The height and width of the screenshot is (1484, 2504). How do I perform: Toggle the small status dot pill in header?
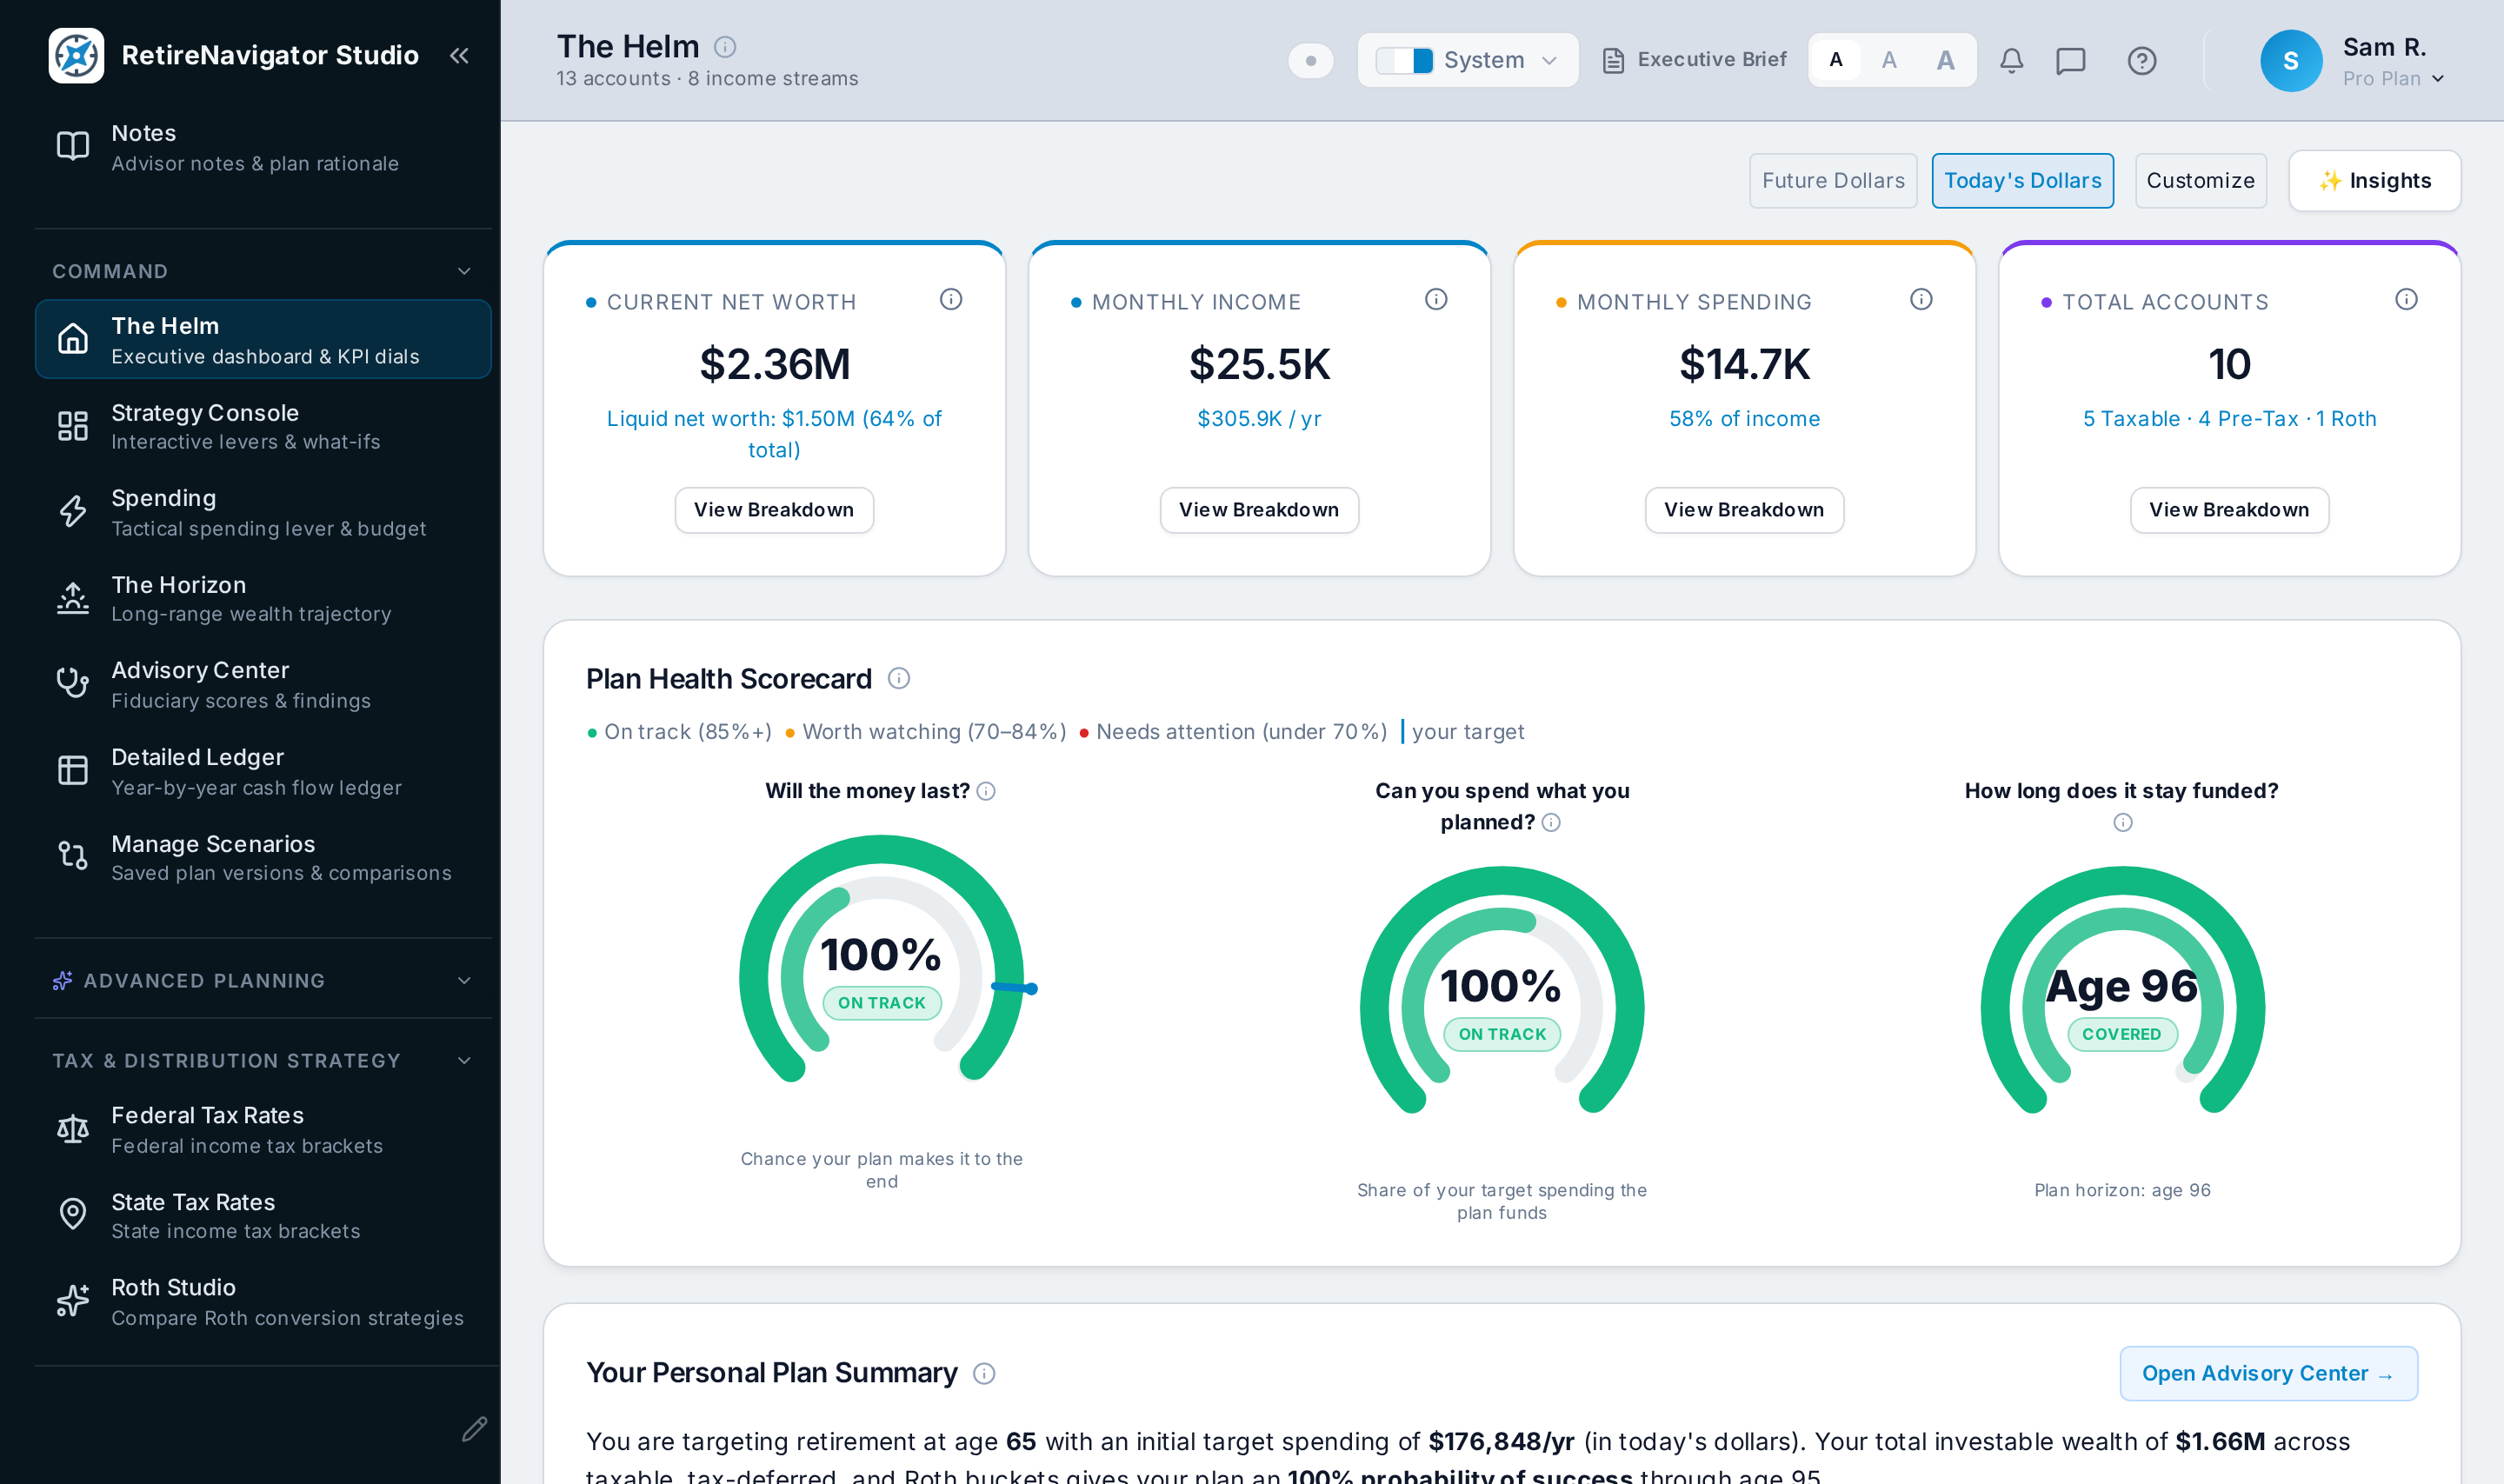[1310, 61]
